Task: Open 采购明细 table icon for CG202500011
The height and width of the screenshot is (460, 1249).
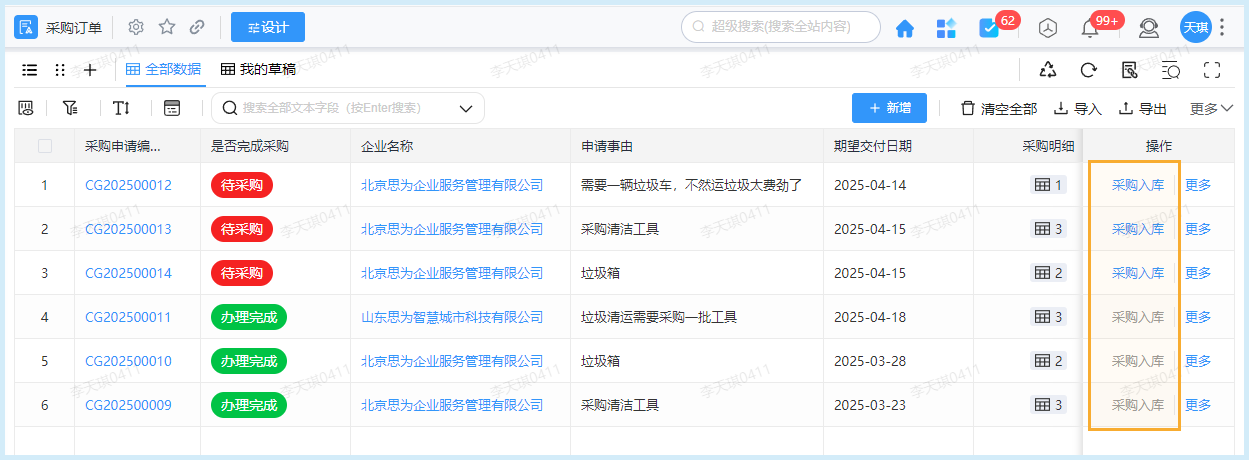Action: [x=1048, y=317]
